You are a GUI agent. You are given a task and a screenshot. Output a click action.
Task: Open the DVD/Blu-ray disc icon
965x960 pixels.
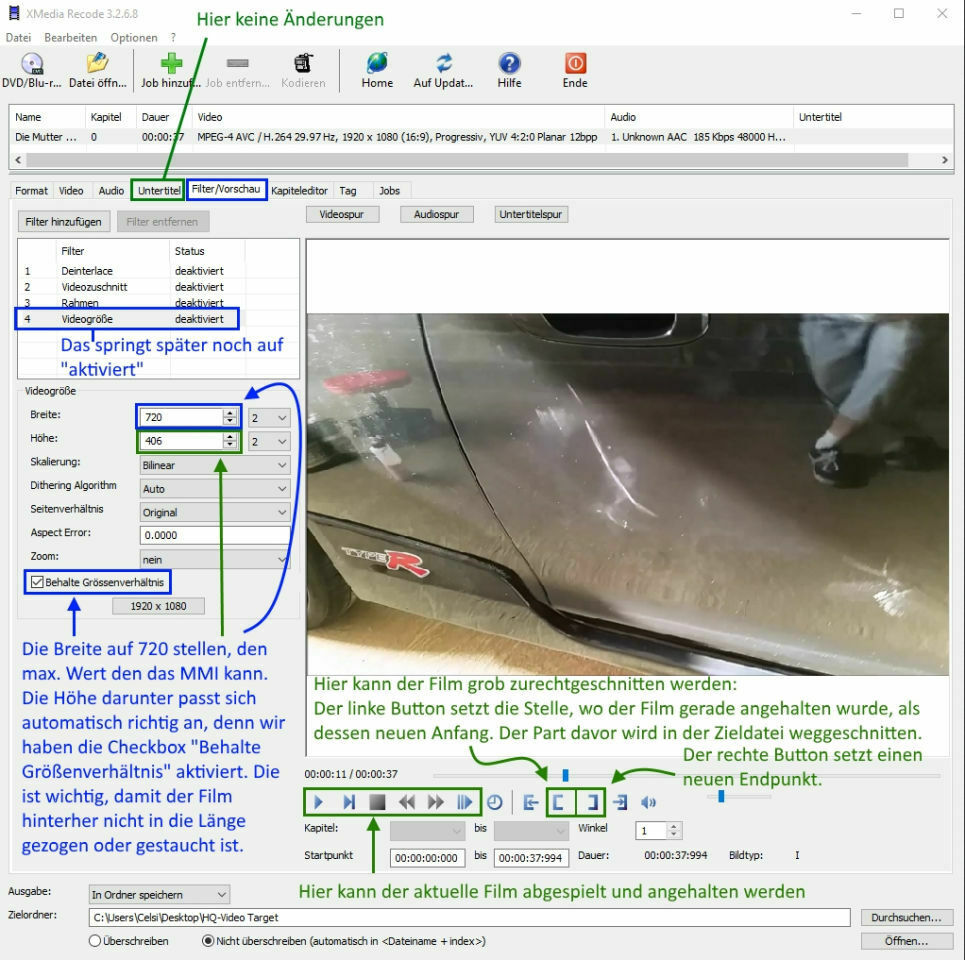pos(32,64)
